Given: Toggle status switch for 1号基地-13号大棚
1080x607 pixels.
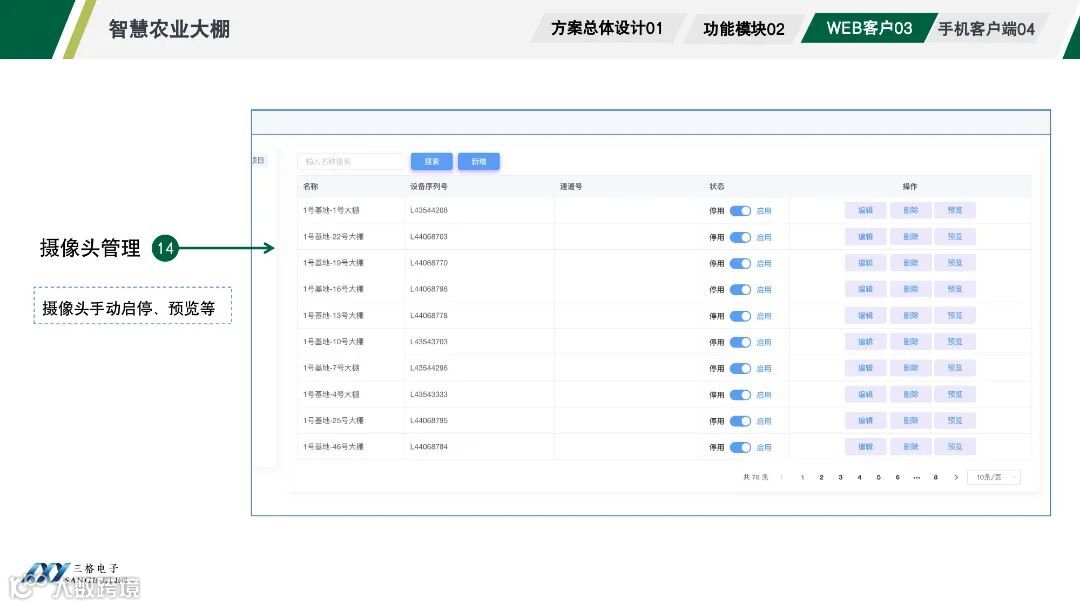Looking at the screenshot, I should coord(740,316).
